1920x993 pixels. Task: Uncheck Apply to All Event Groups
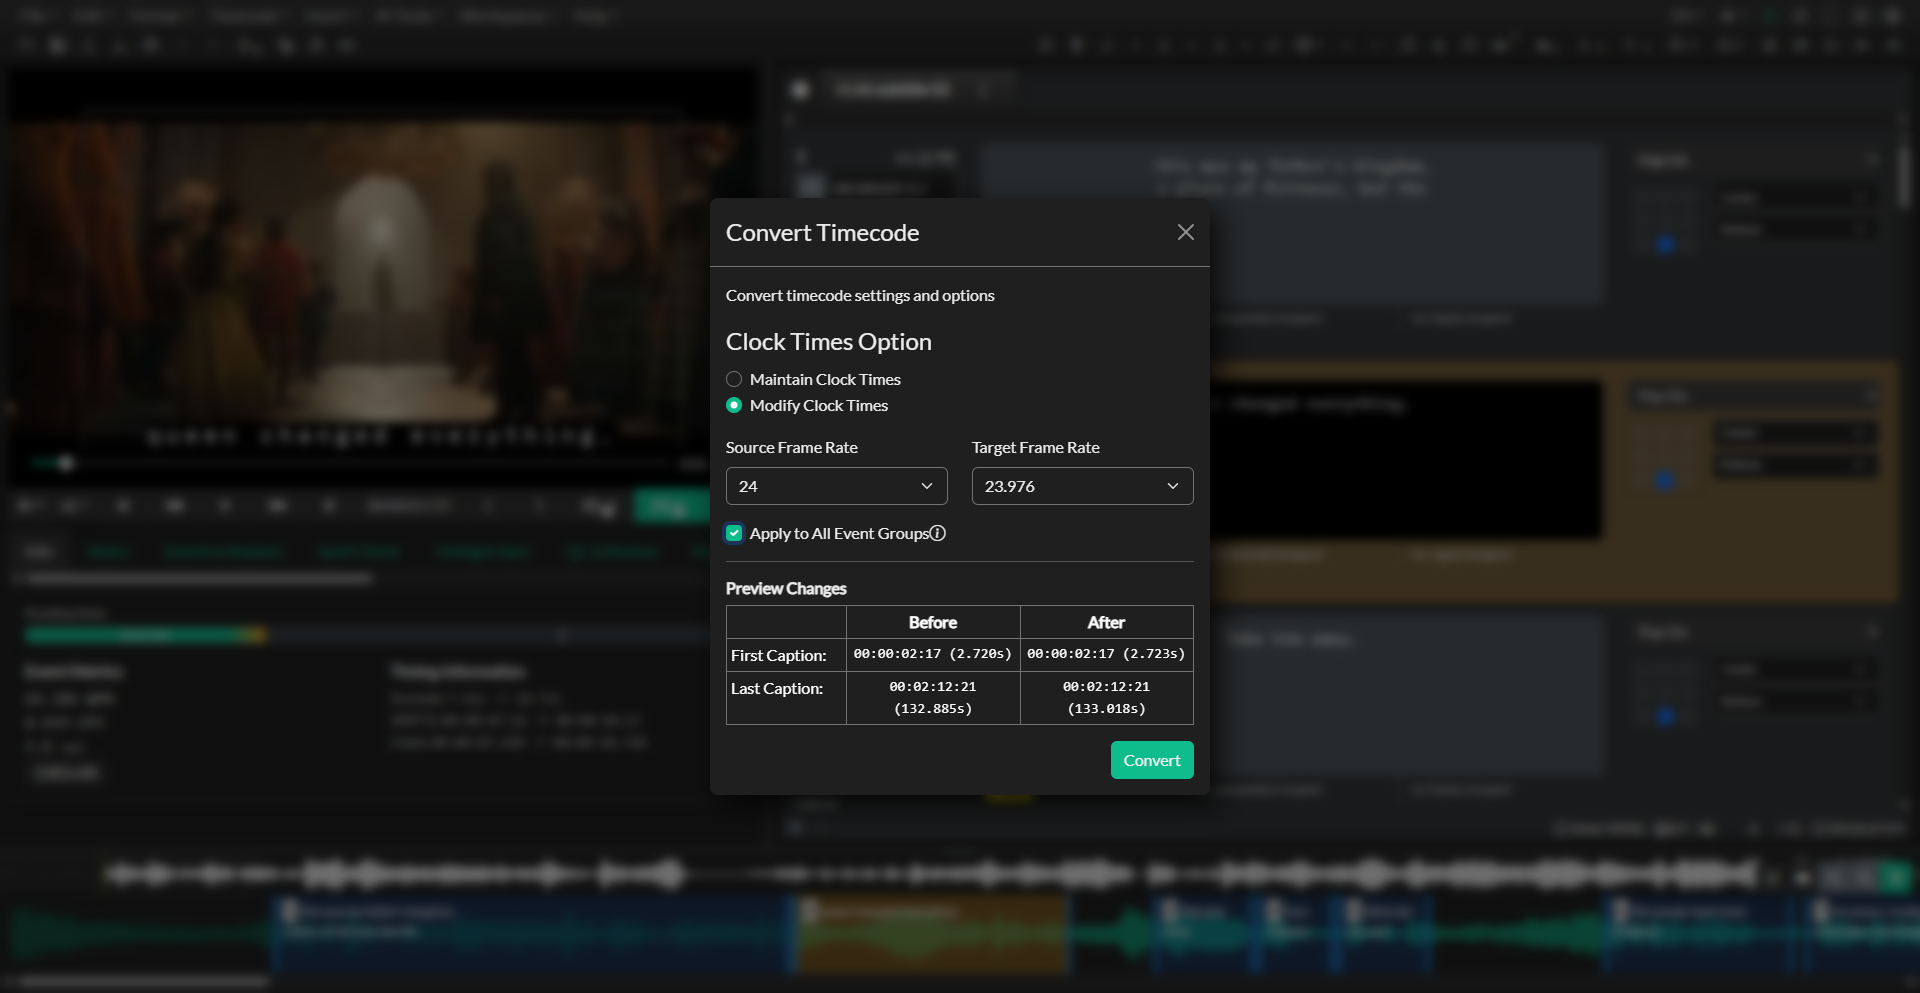pyautogui.click(x=734, y=533)
